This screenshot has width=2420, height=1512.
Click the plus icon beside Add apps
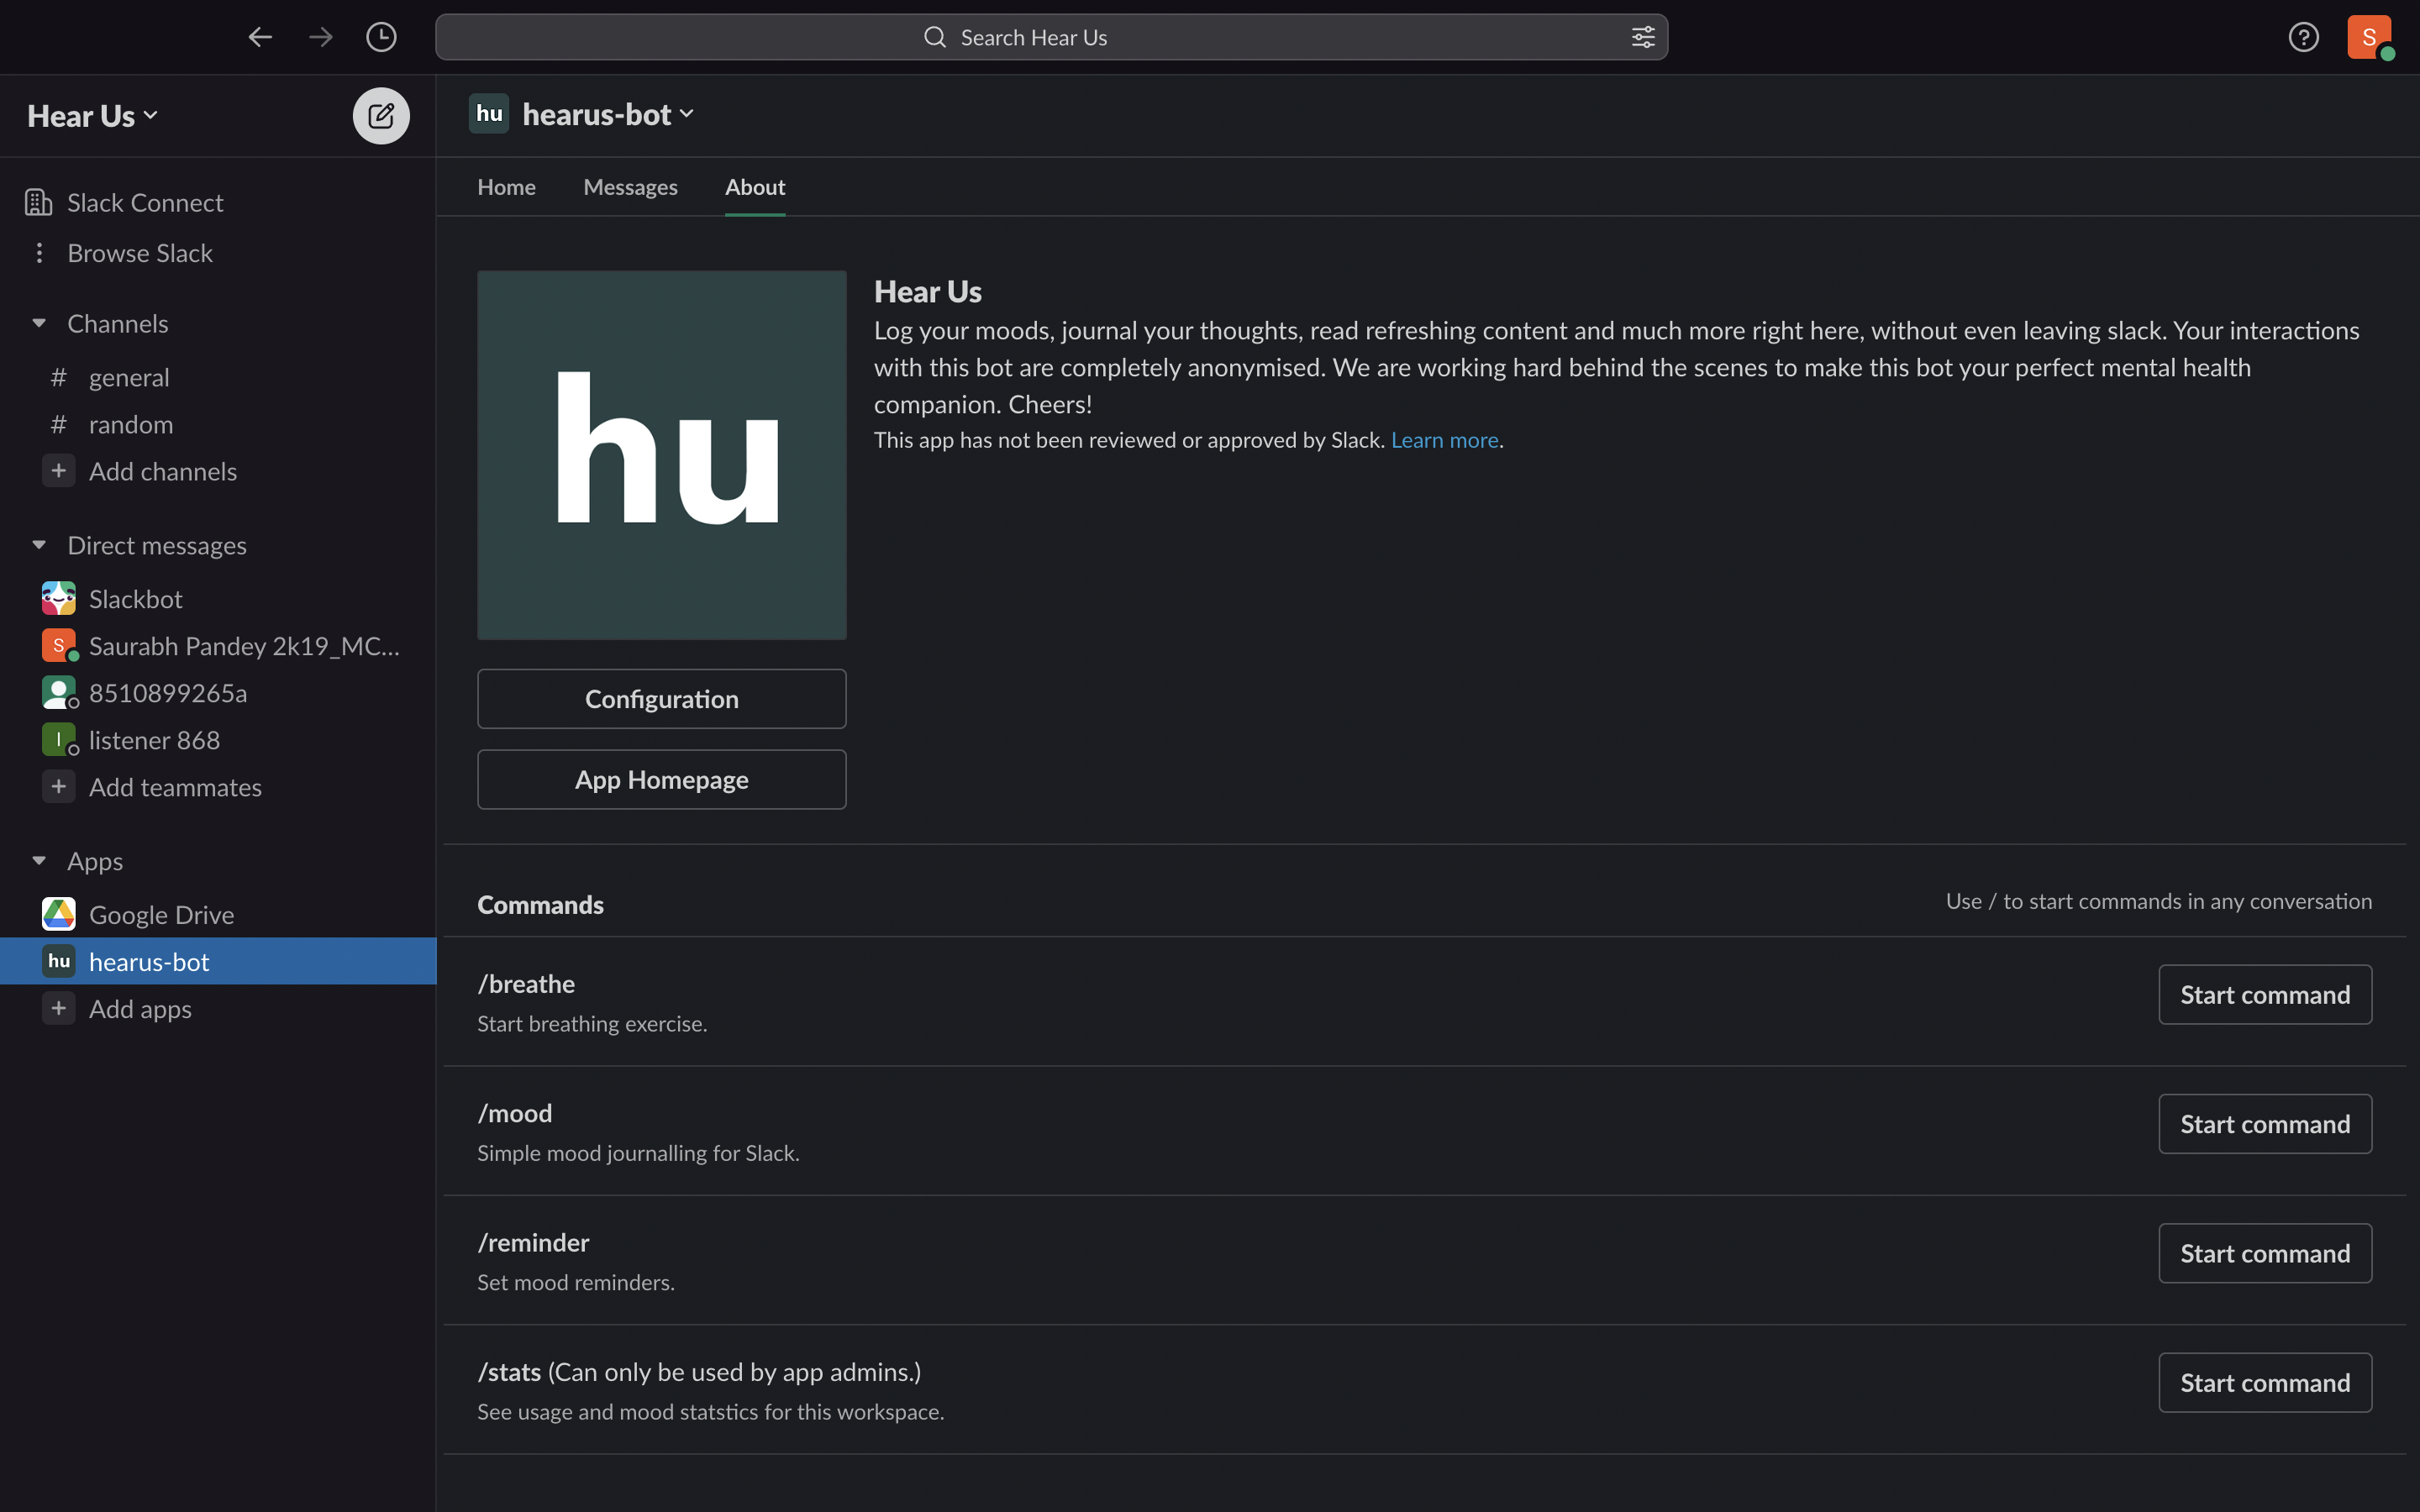click(59, 1009)
